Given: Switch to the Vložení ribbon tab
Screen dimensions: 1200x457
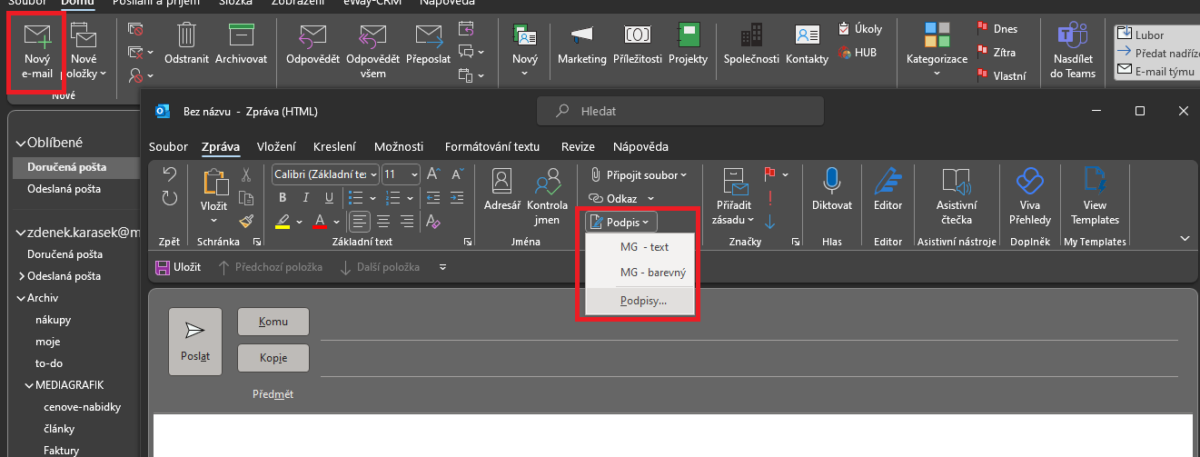Looking at the screenshot, I should tap(276, 146).
